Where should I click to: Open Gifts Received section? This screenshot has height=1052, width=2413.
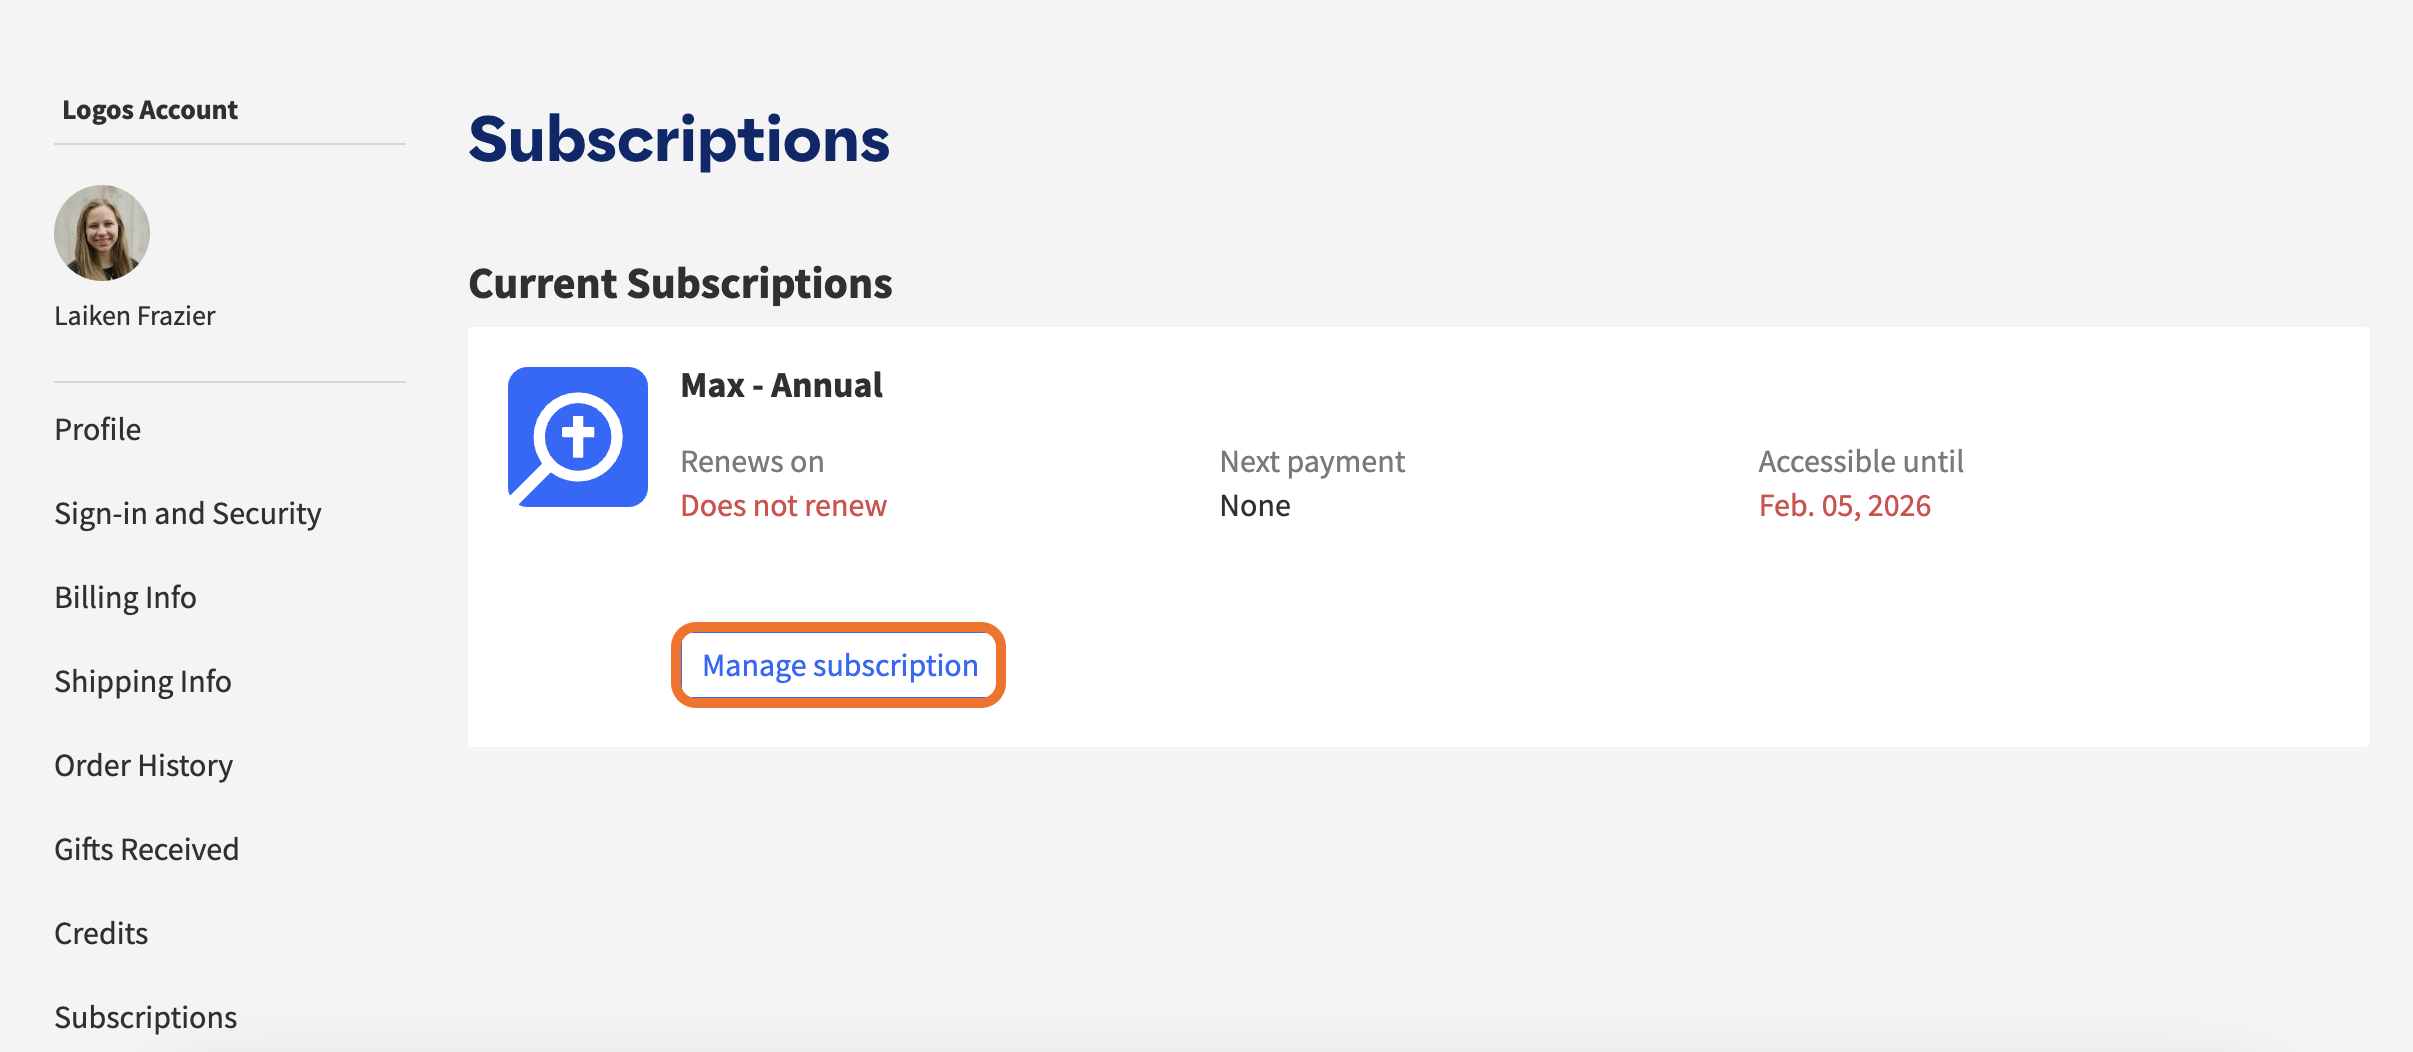click(x=147, y=849)
